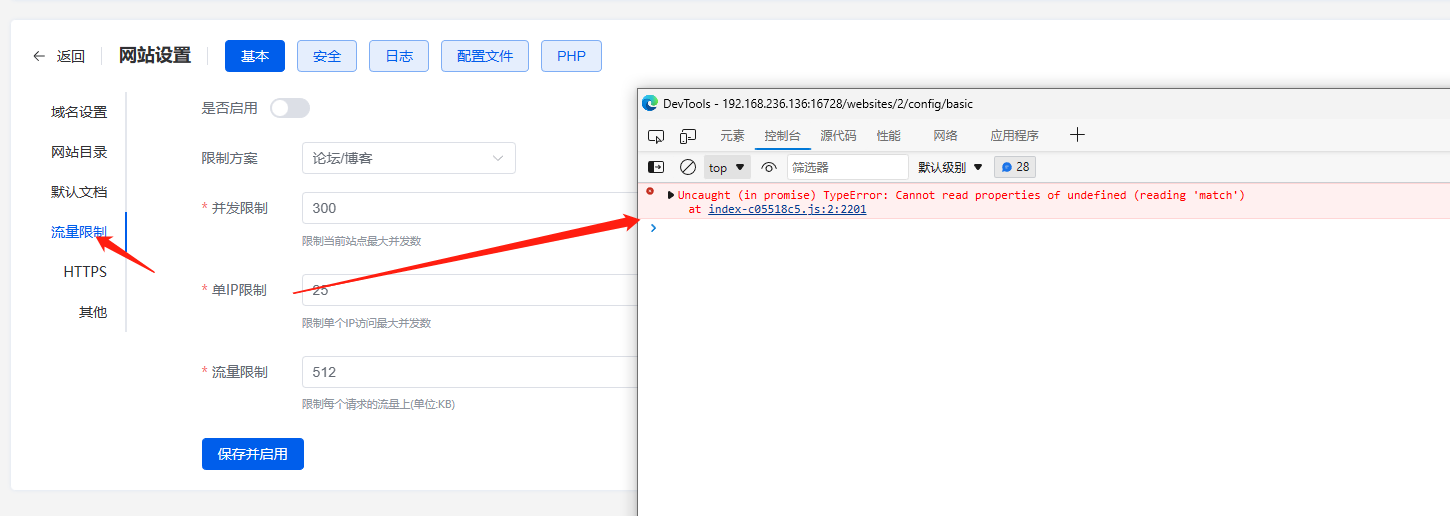Open the DevTools 元素 tab

coord(732,136)
